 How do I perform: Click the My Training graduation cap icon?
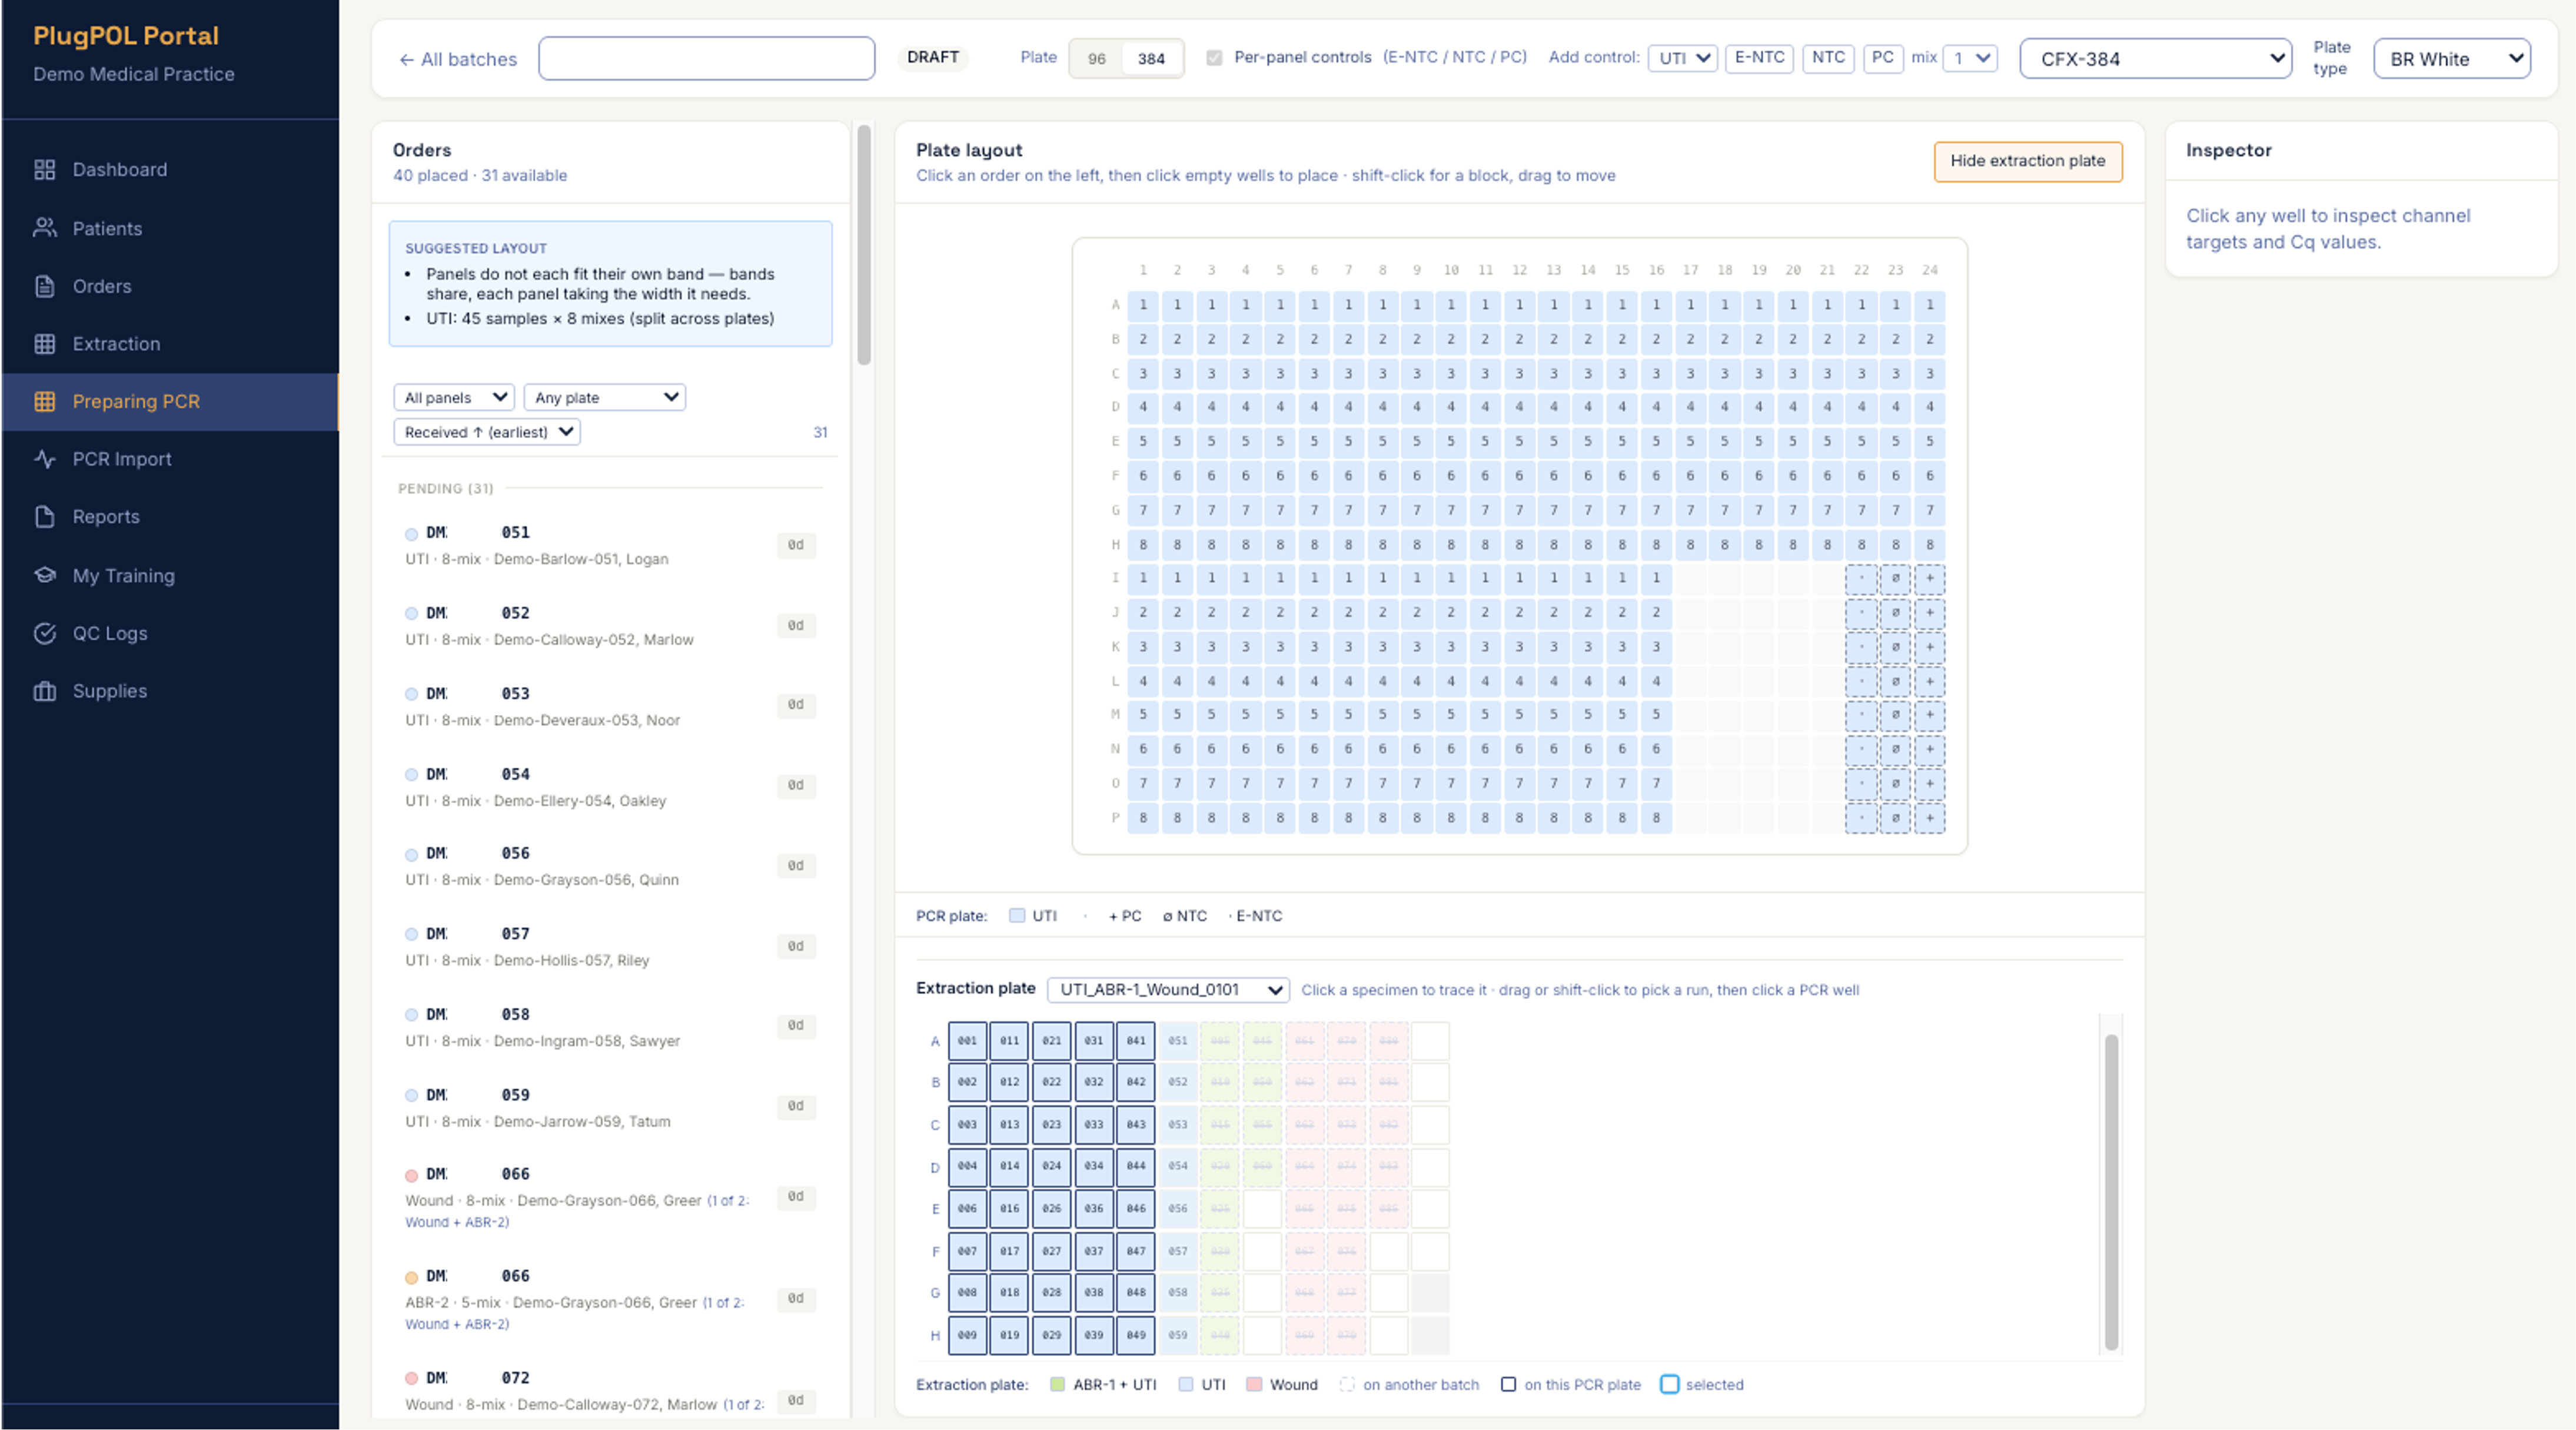coord(44,575)
